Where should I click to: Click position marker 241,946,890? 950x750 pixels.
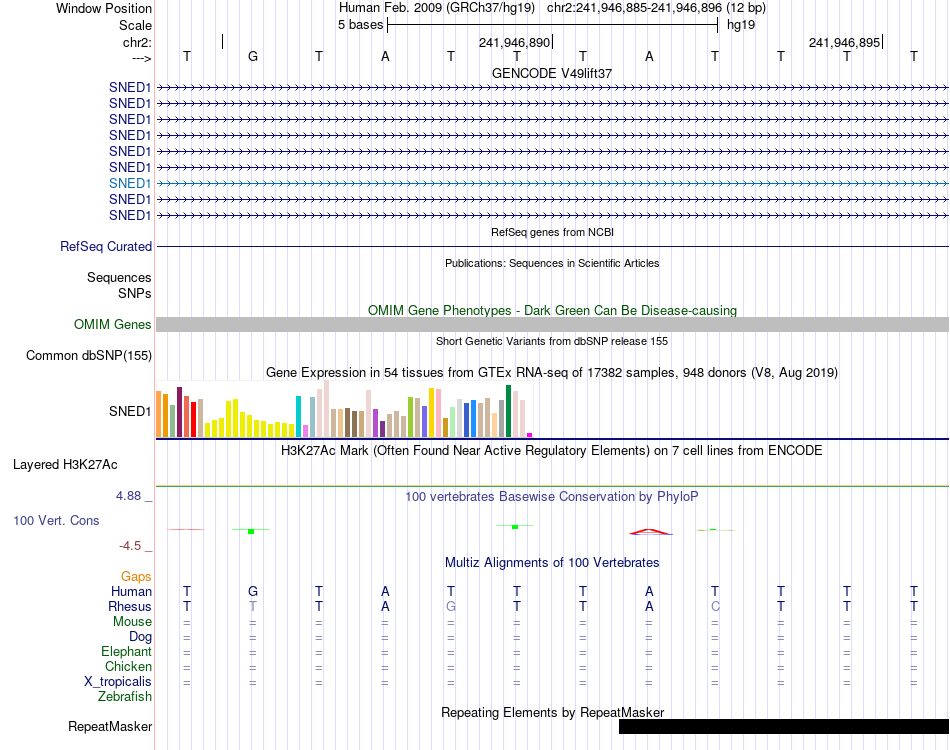(514, 42)
